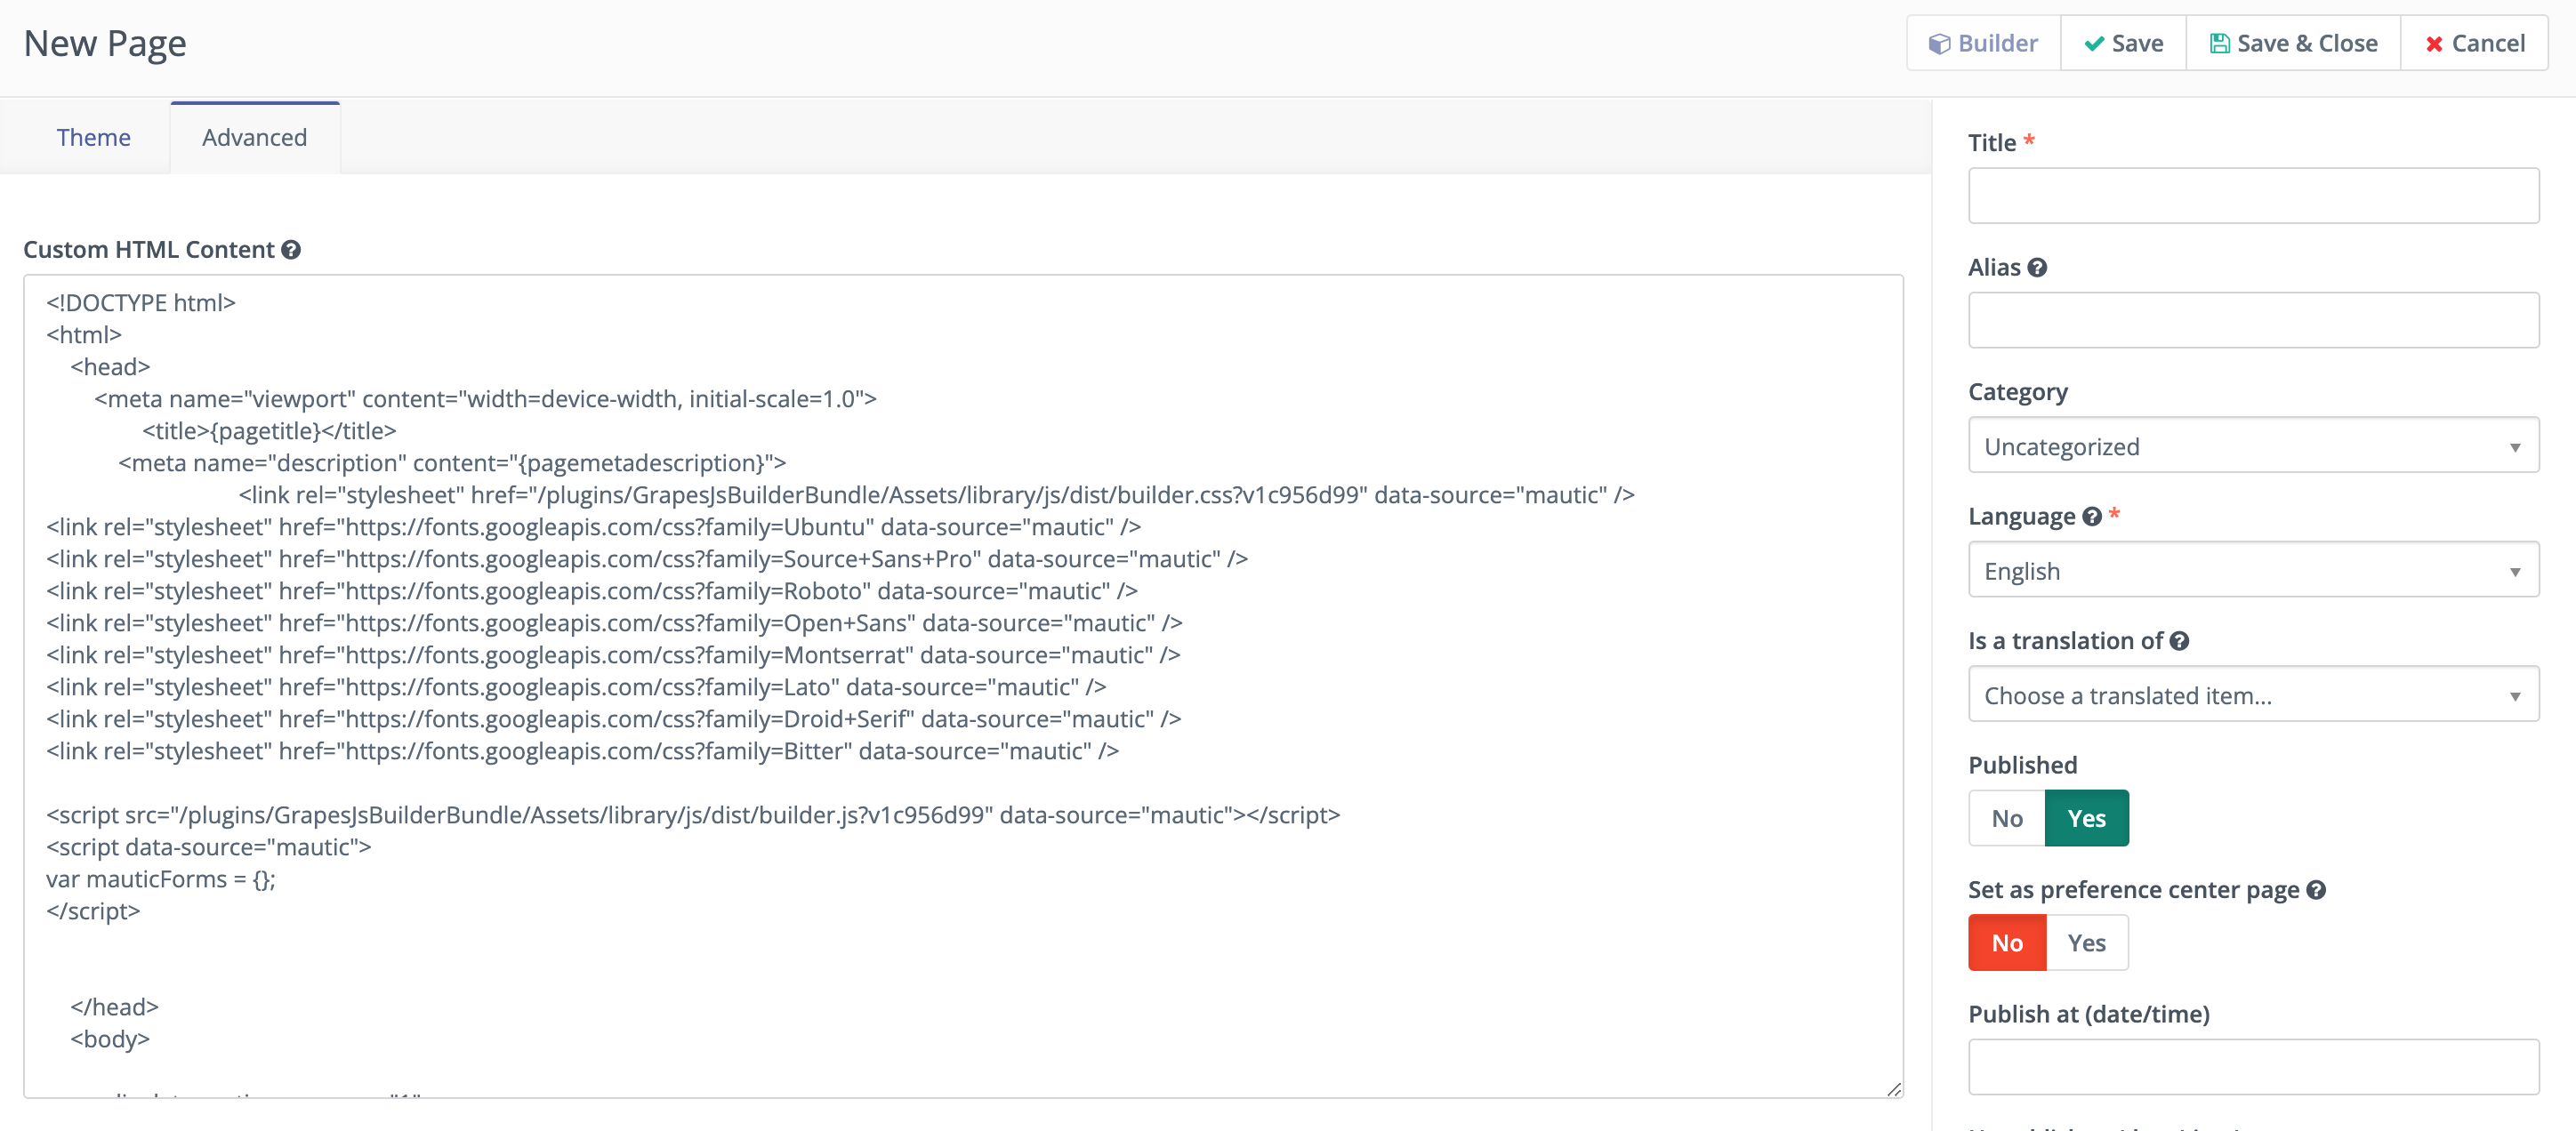The image size is (2576, 1131).
Task: Open the Builder via cube icon button
Action: (x=1983, y=43)
